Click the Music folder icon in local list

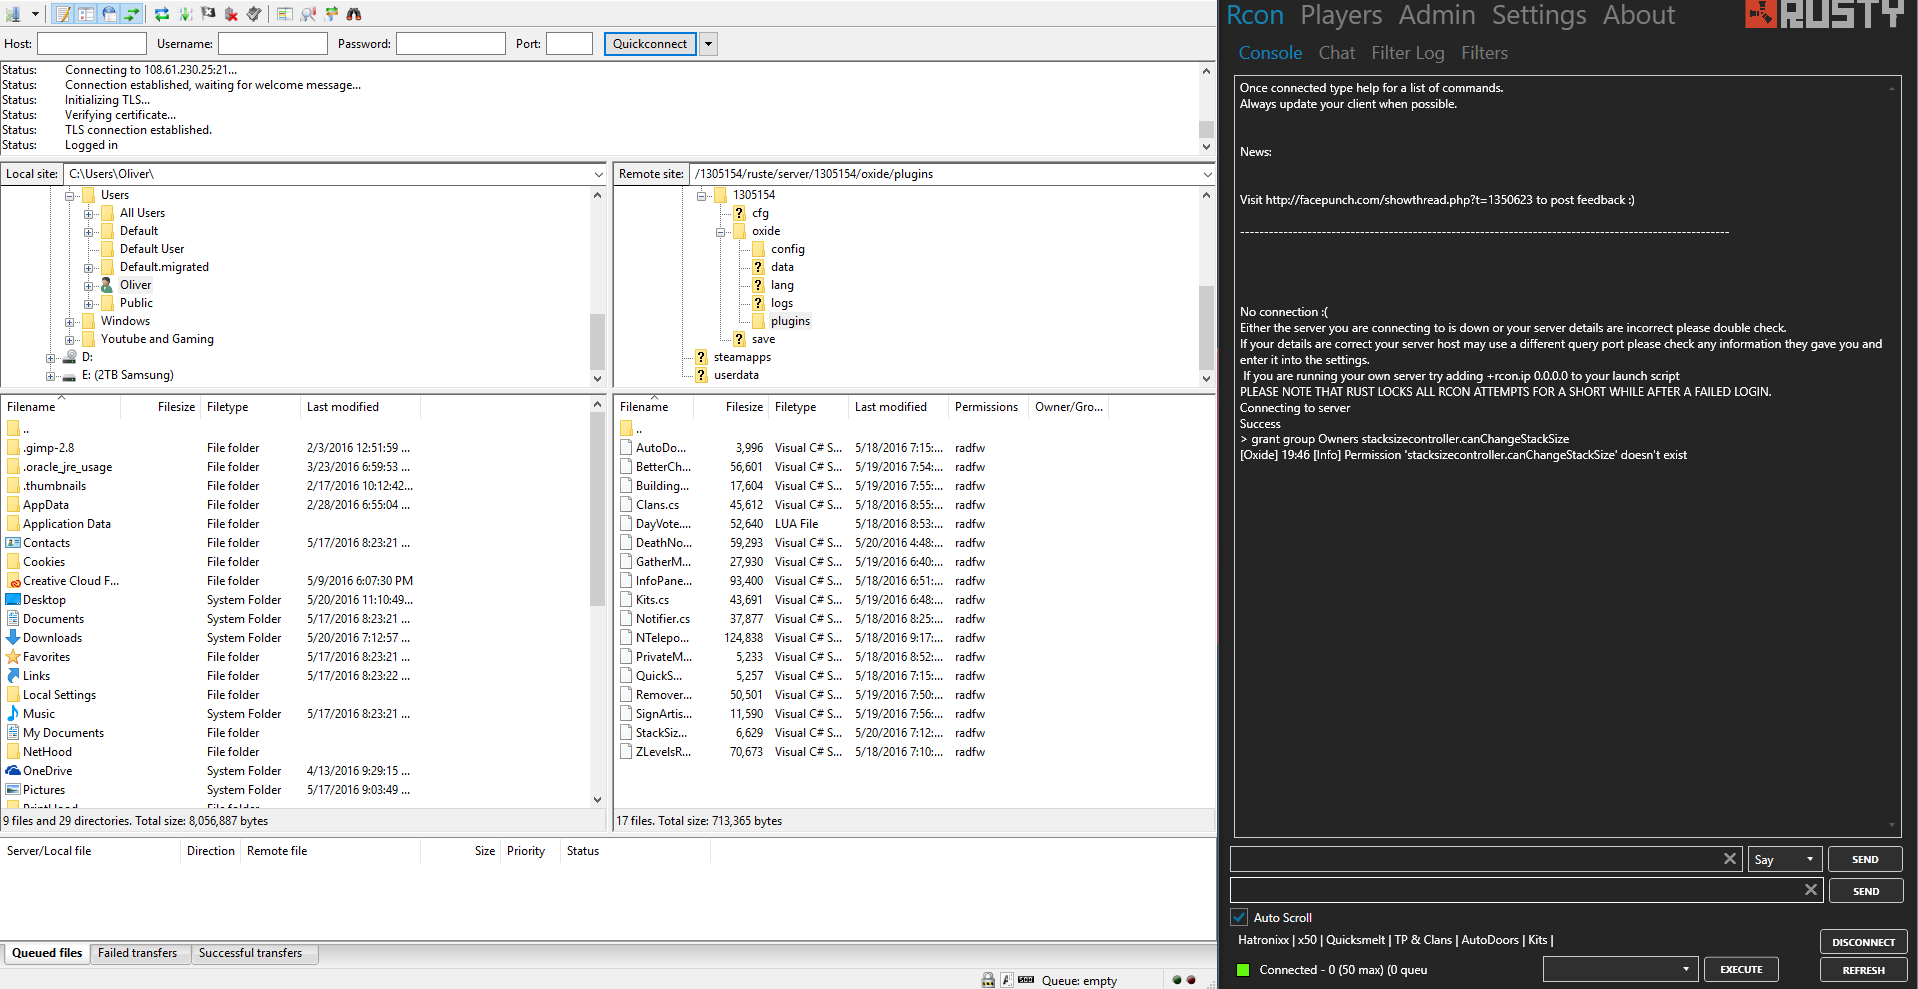click(13, 714)
